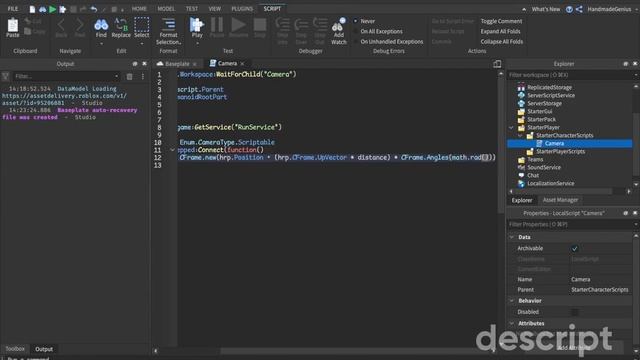
Task: Open the Help icon beside What's New
Action: point(569,9)
